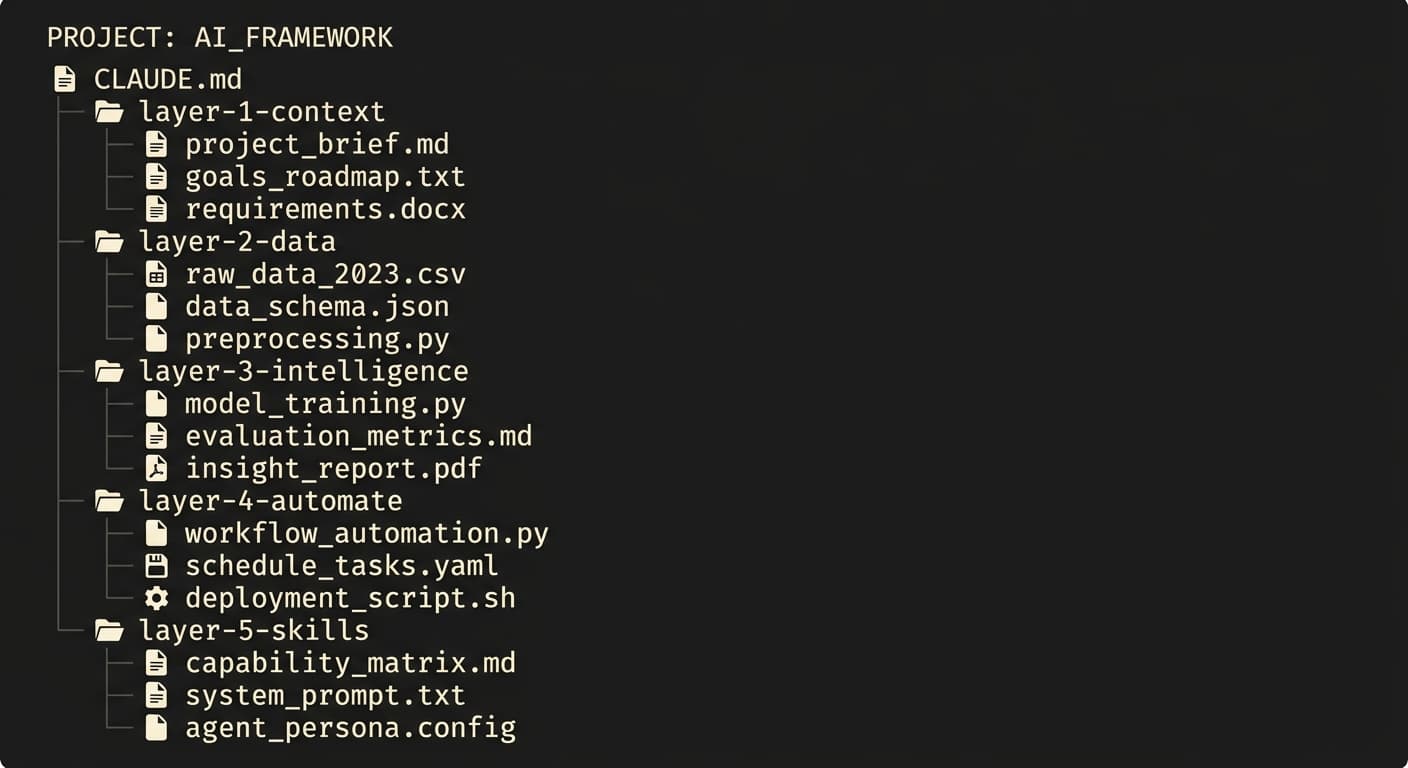Click the project_brief.md file icon
The image size is (1408, 768).
tap(156, 144)
